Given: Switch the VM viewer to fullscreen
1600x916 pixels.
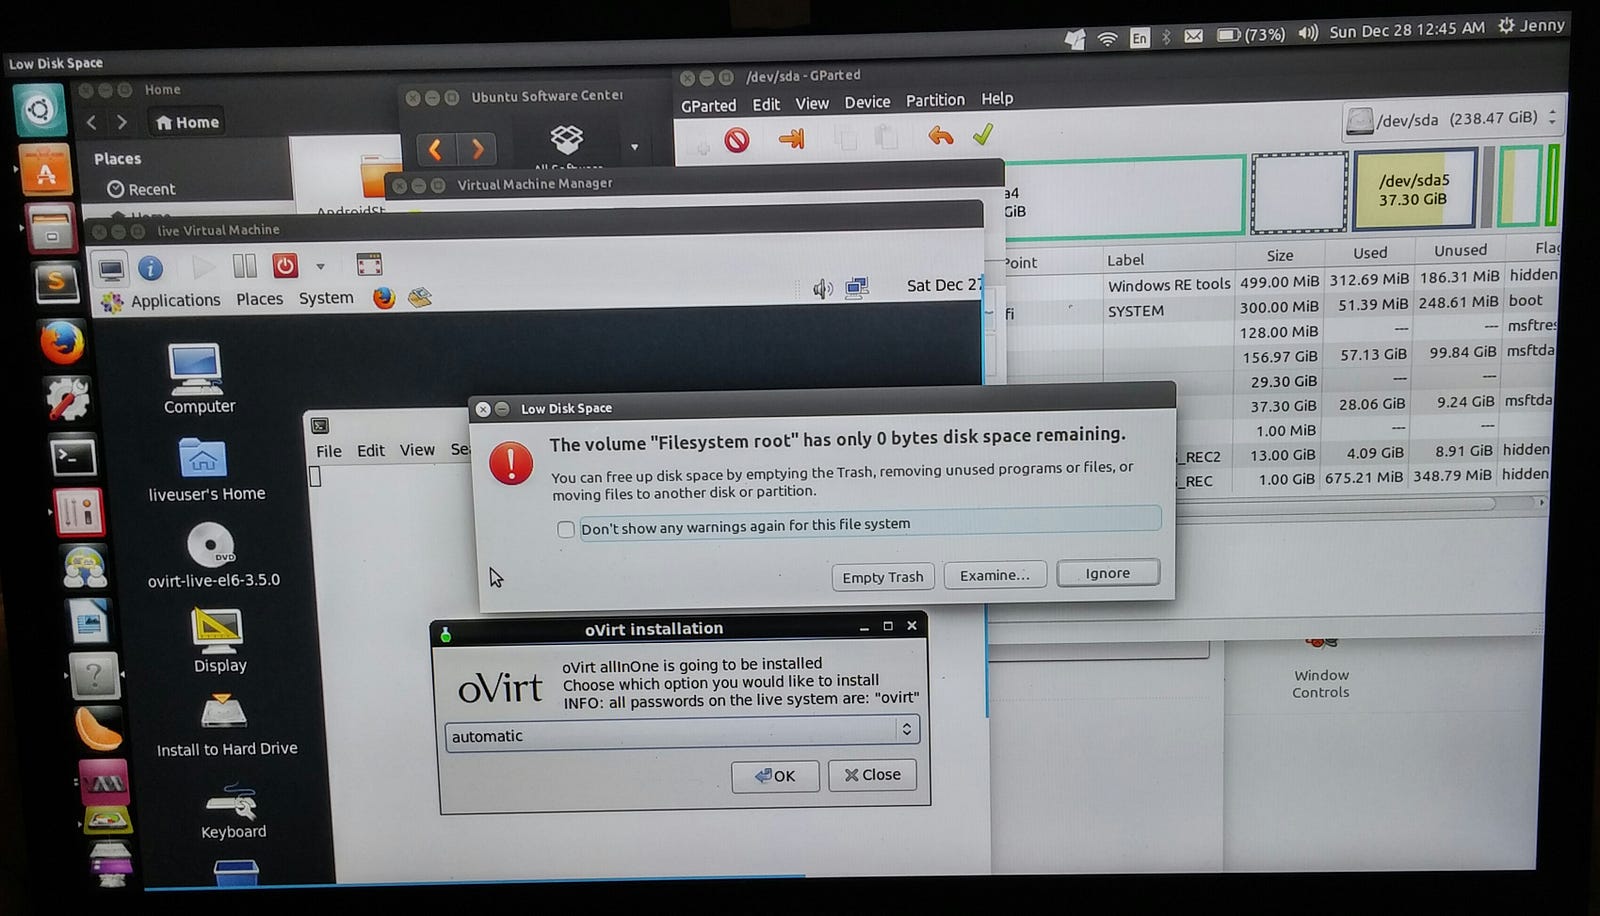Looking at the screenshot, I should pos(369,264).
